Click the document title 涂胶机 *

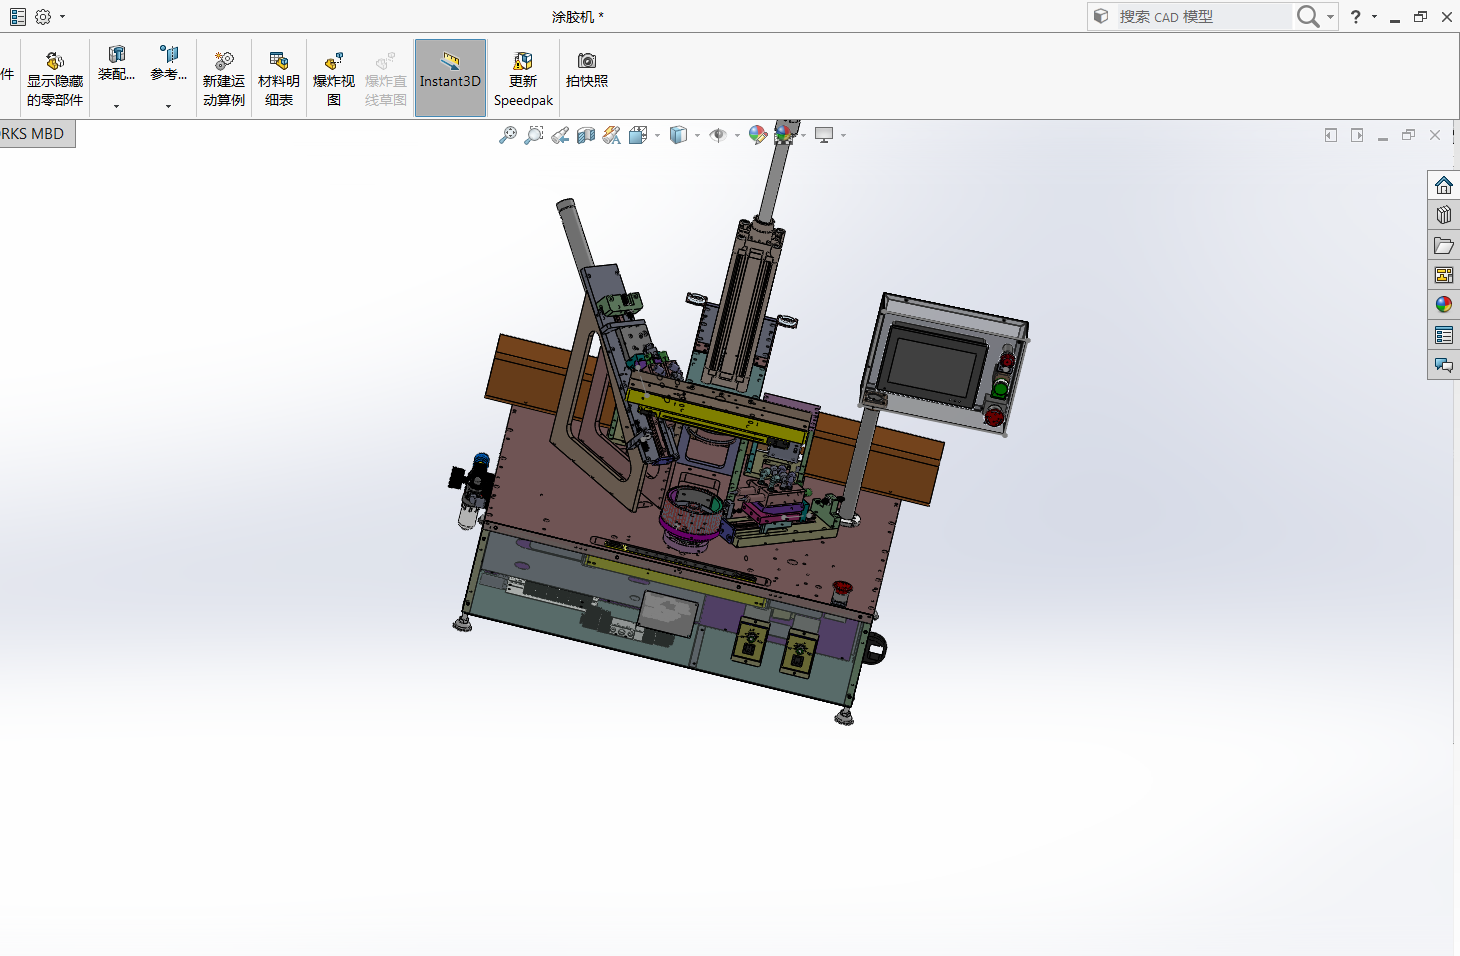coord(578,17)
